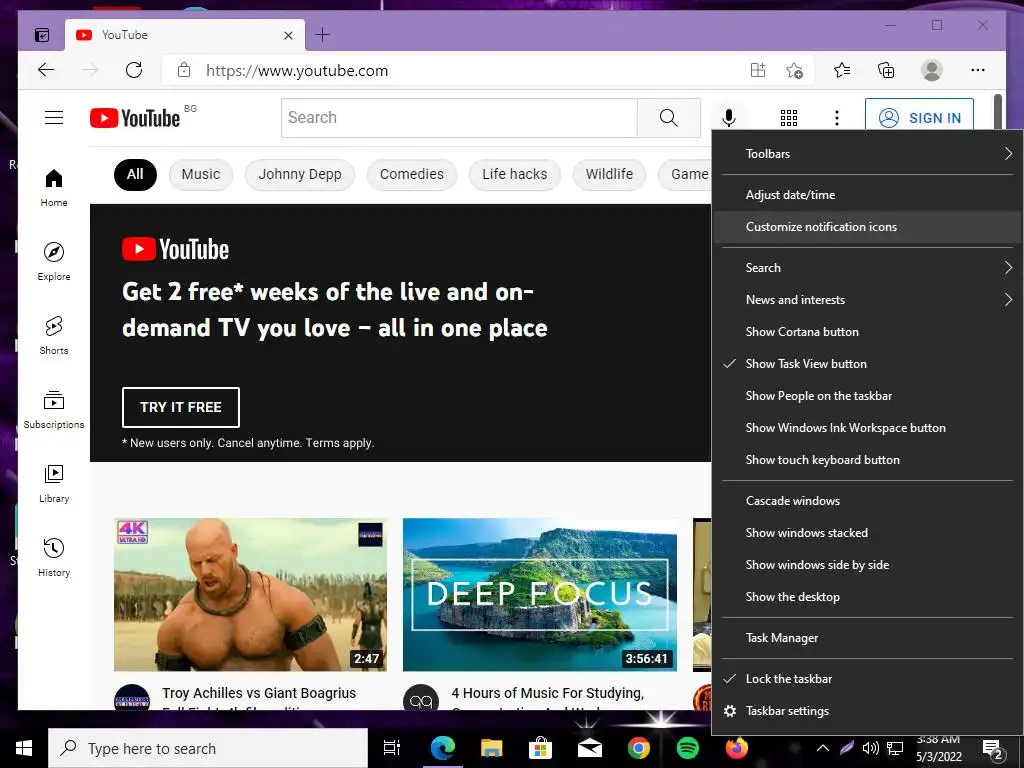Viewport: 1024px width, 768px height.
Task: Select the Johnny Depp filter chip
Action: [x=300, y=174]
